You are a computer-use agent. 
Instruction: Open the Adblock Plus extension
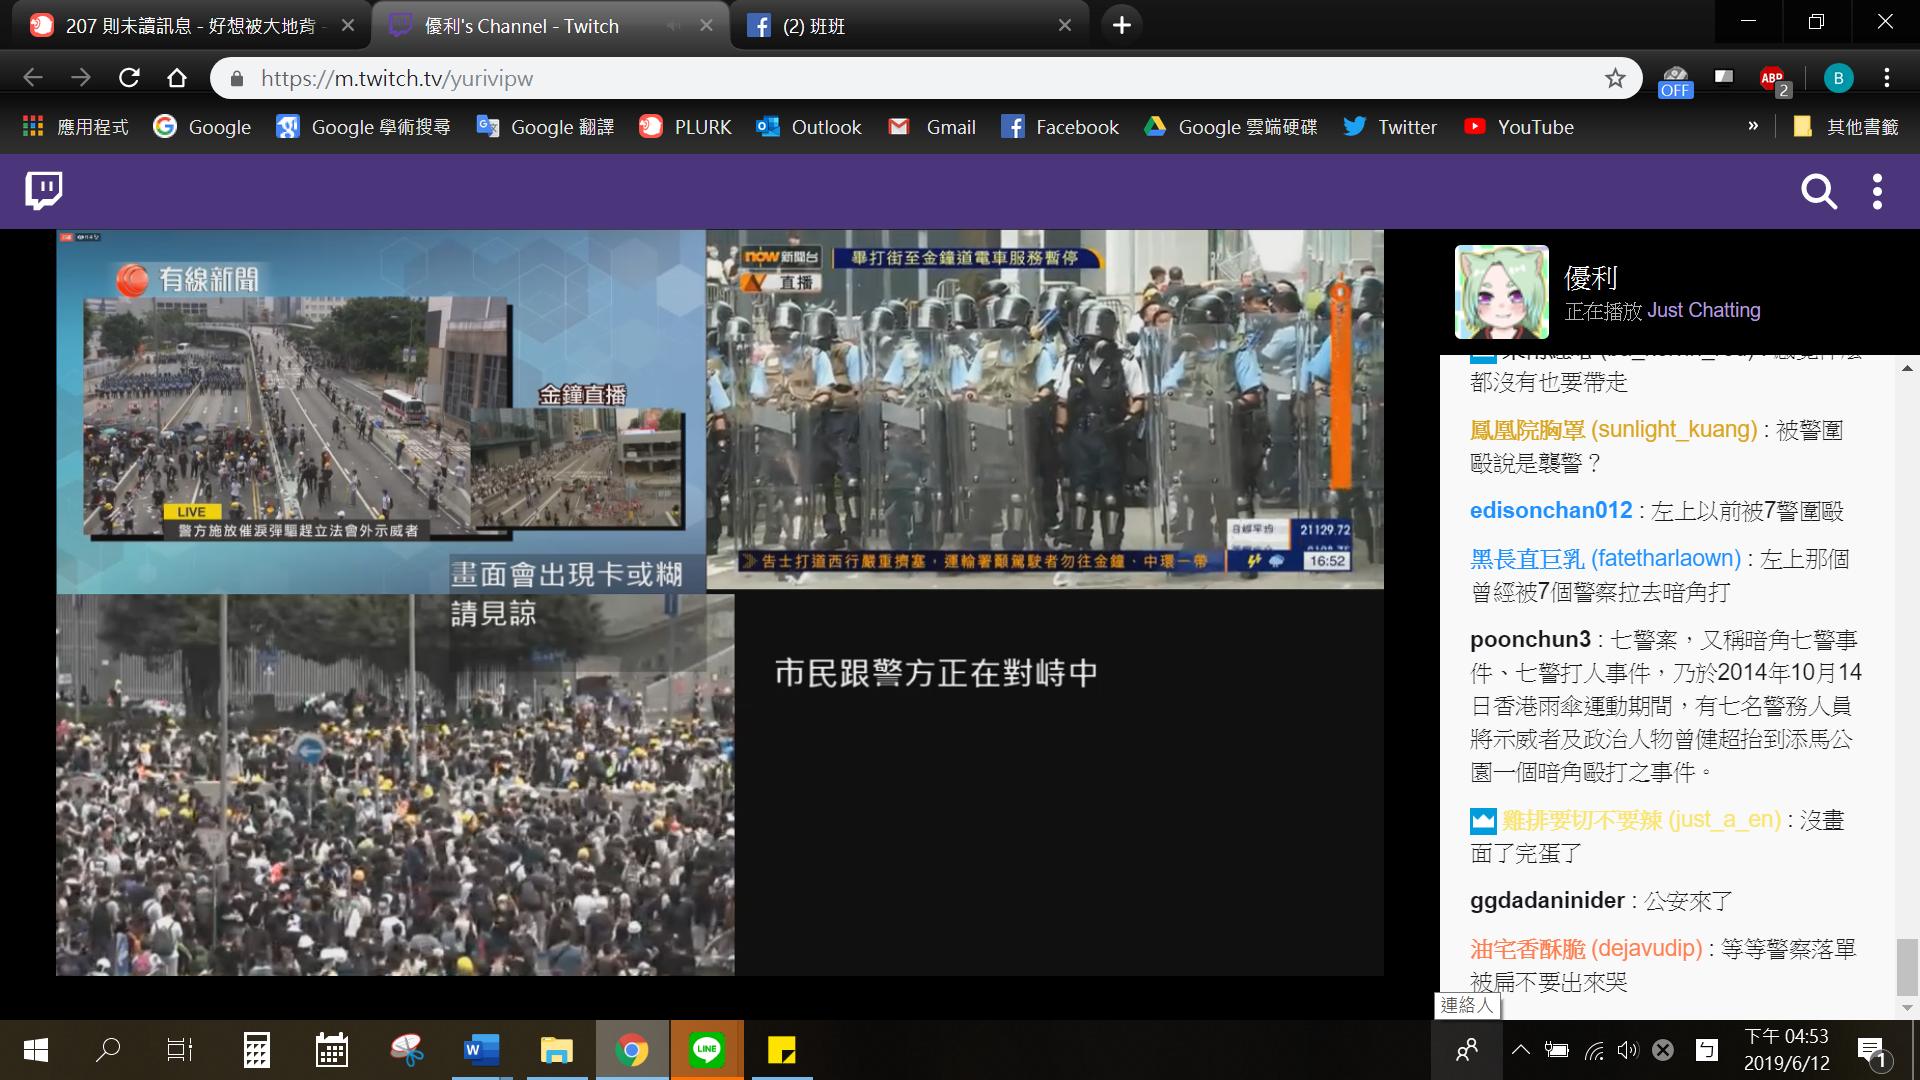point(1774,80)
